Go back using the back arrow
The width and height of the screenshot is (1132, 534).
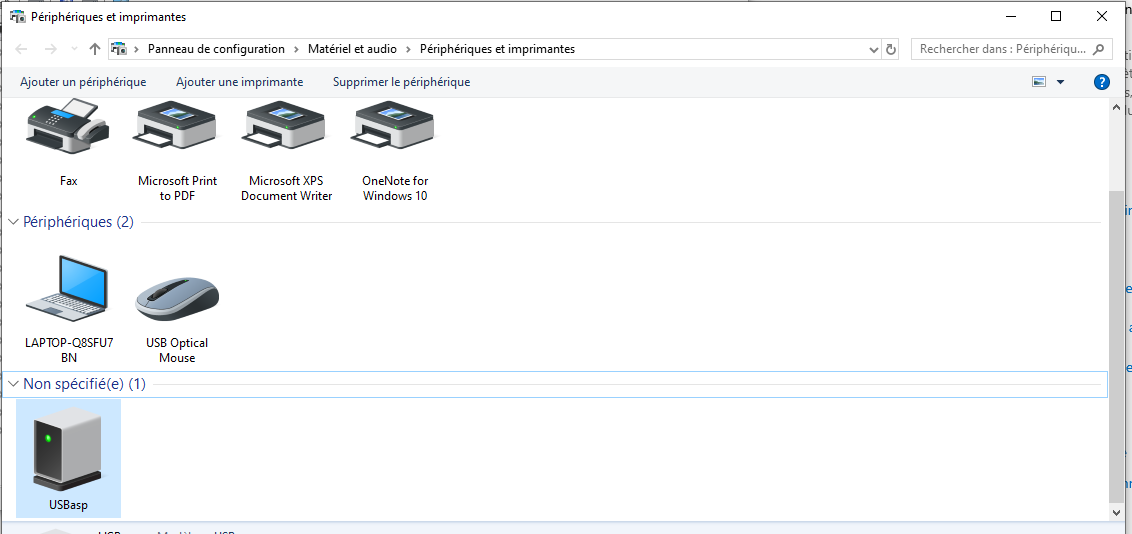tap(22, 49)
